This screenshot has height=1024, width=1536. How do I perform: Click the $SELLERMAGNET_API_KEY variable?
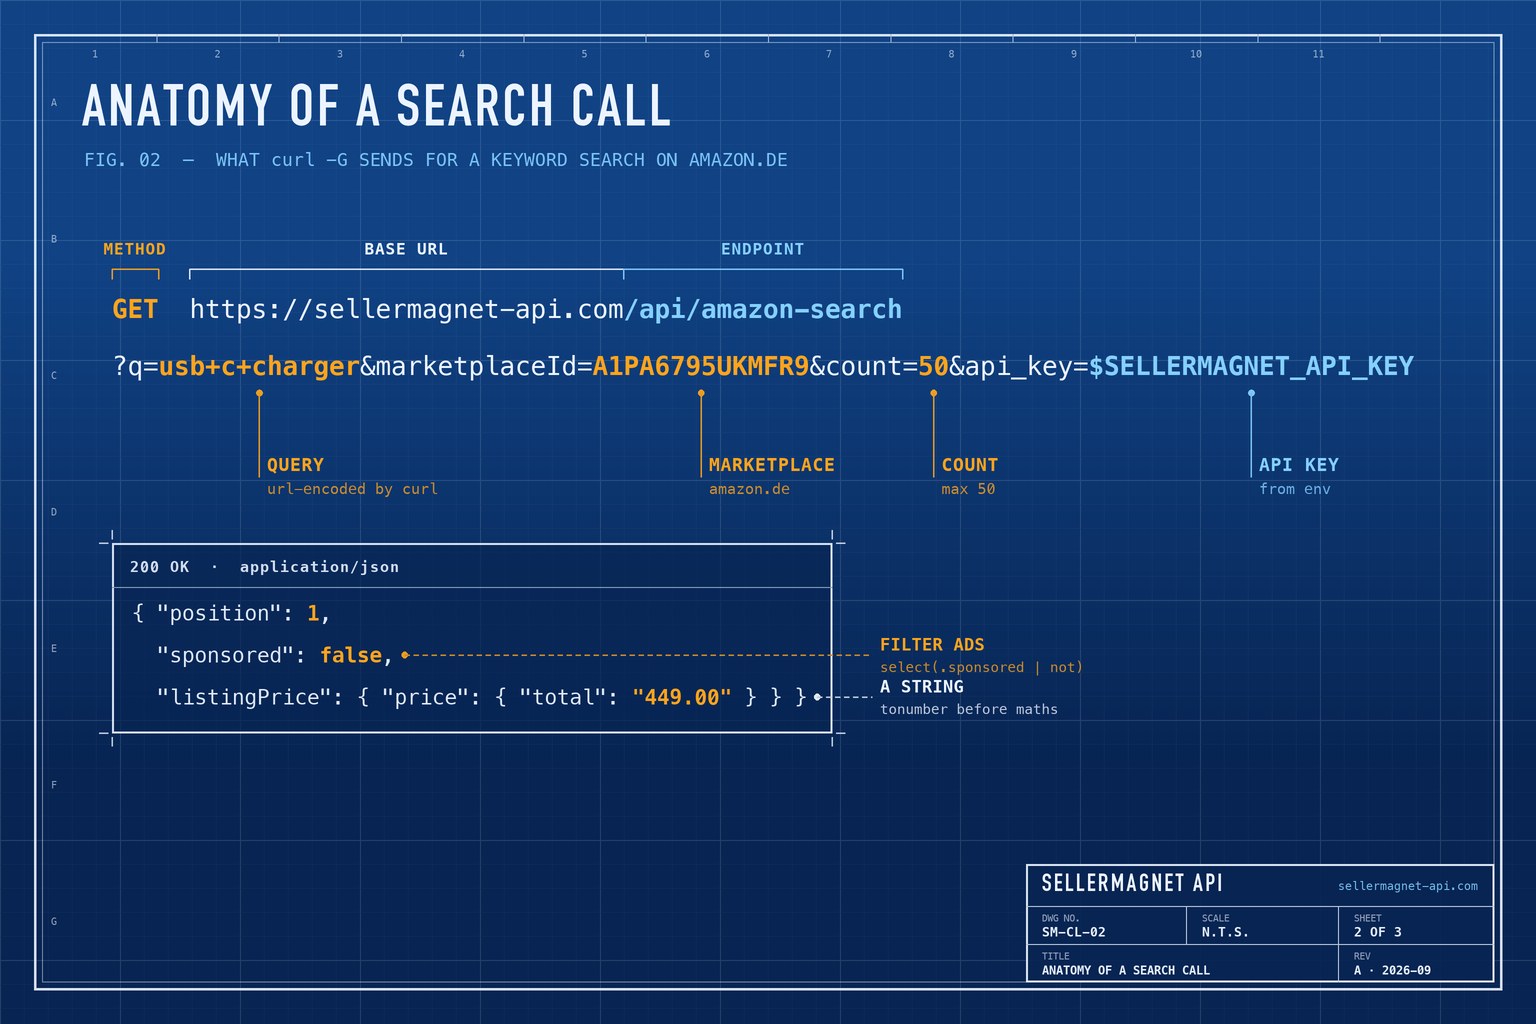pyautogui.click(x=1251, y=366)
